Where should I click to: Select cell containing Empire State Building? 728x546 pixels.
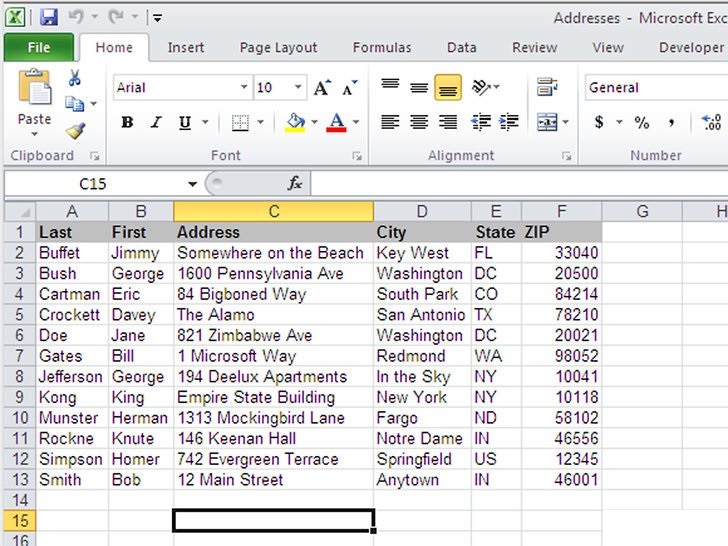(273, 397)
